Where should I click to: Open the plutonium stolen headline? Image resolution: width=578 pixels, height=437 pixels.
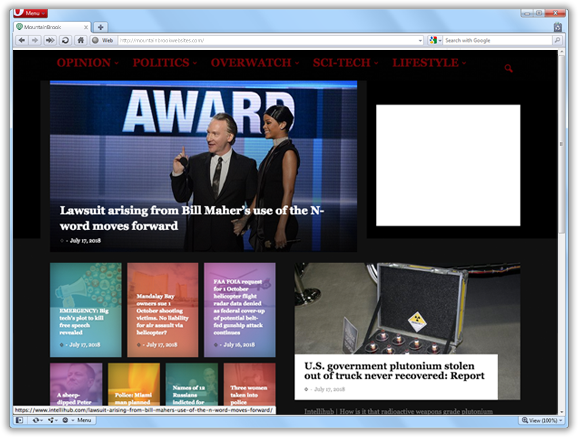pos(394,371)
